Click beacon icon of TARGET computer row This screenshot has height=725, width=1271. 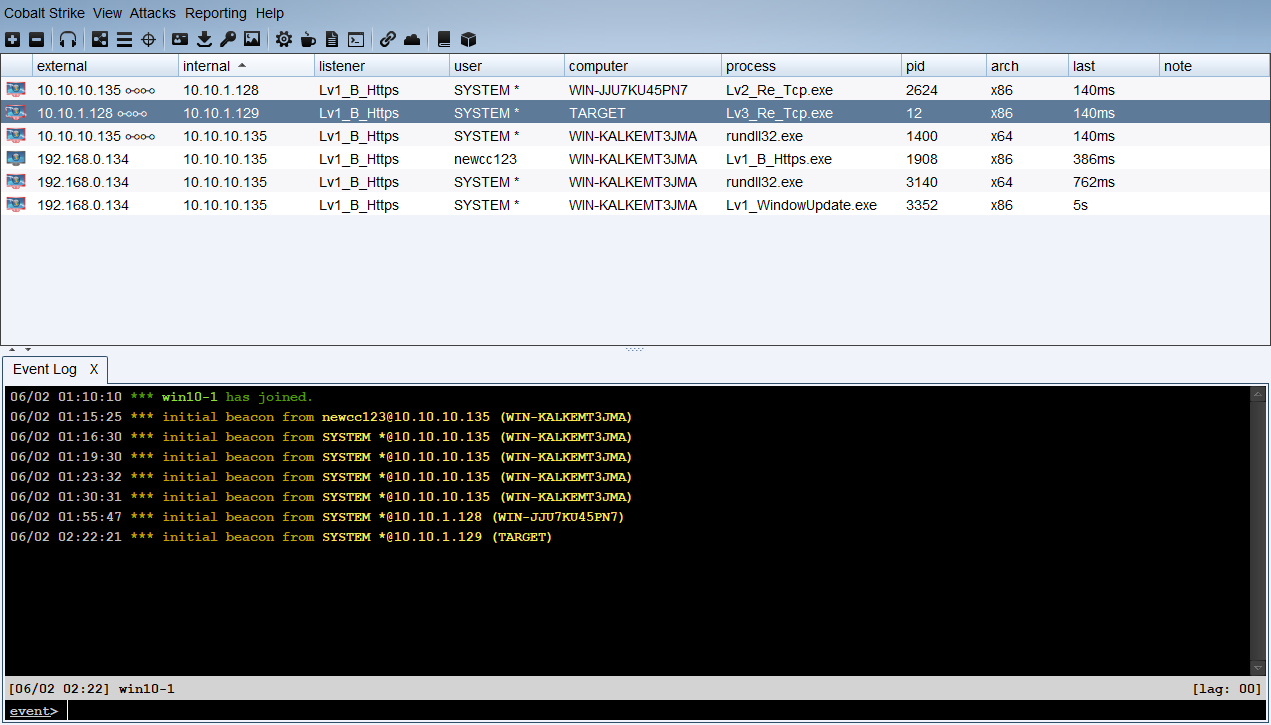[x=16, y=113]
